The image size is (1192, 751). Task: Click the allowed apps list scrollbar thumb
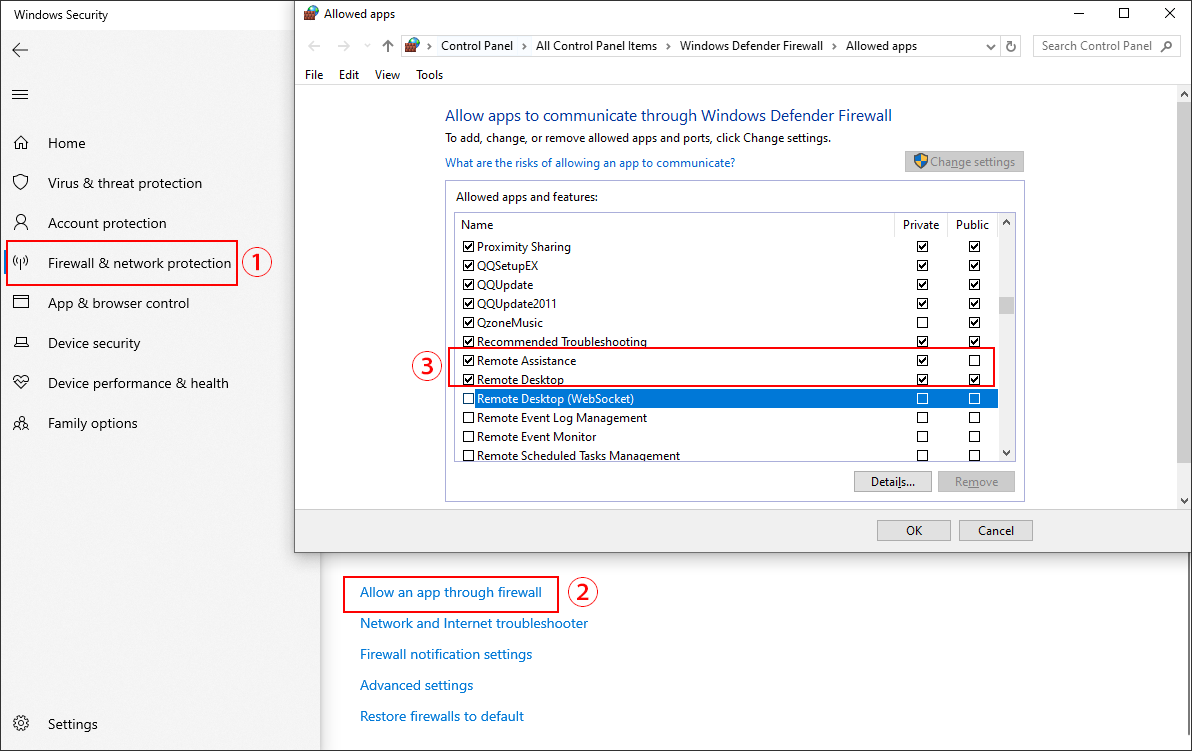tap(1007, 305)
